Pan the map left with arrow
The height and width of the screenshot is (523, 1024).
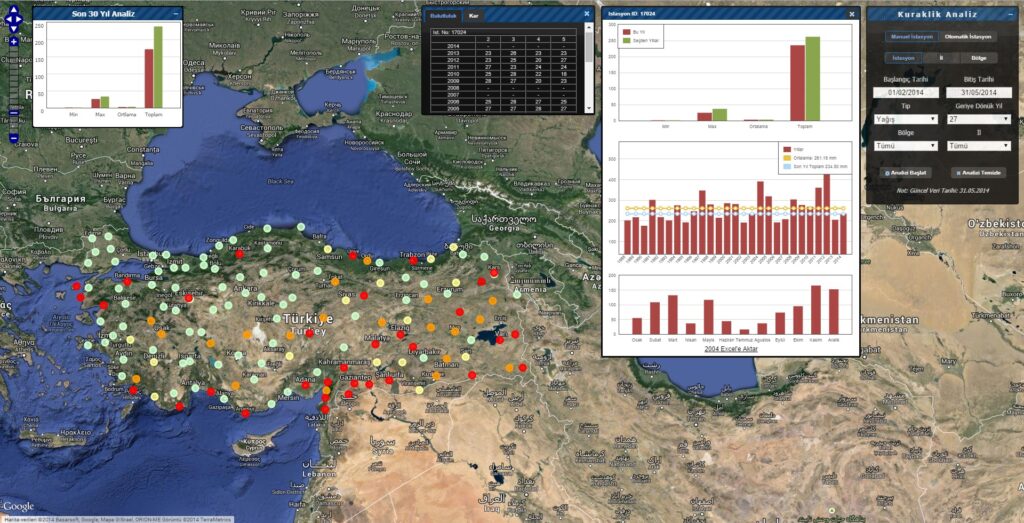pos(8,20)
